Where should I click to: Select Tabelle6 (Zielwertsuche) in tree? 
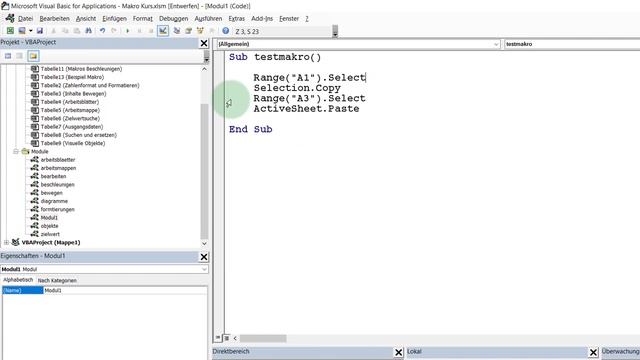click(70, 118)
